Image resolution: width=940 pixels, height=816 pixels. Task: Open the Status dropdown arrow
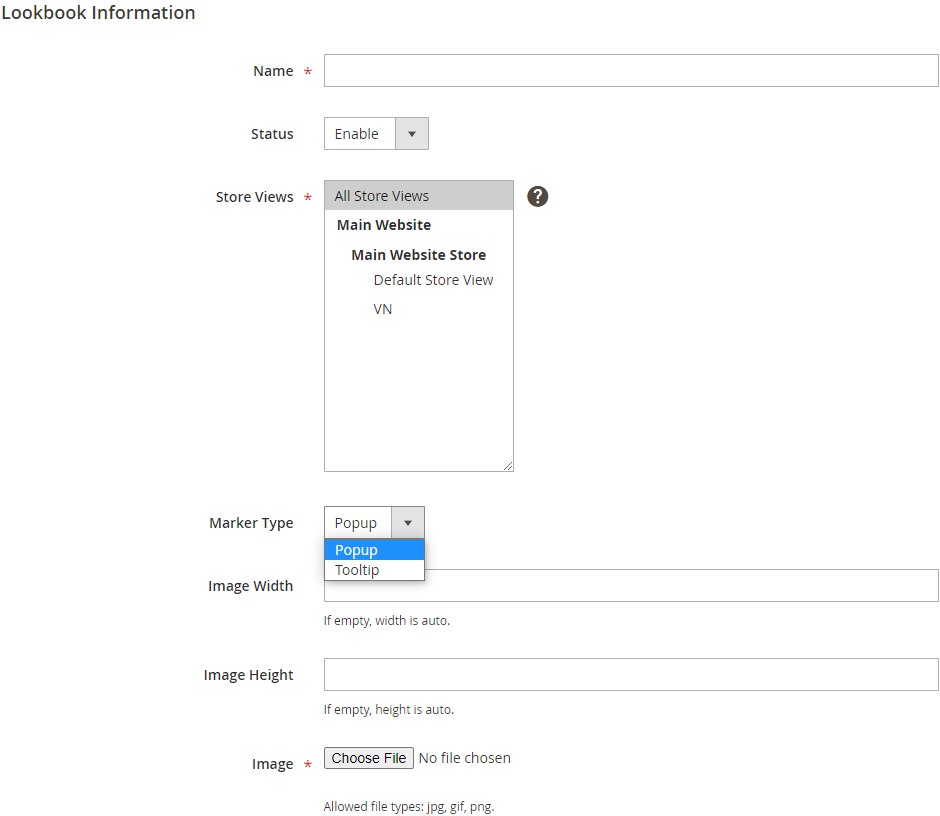click(x=412, y=134)
